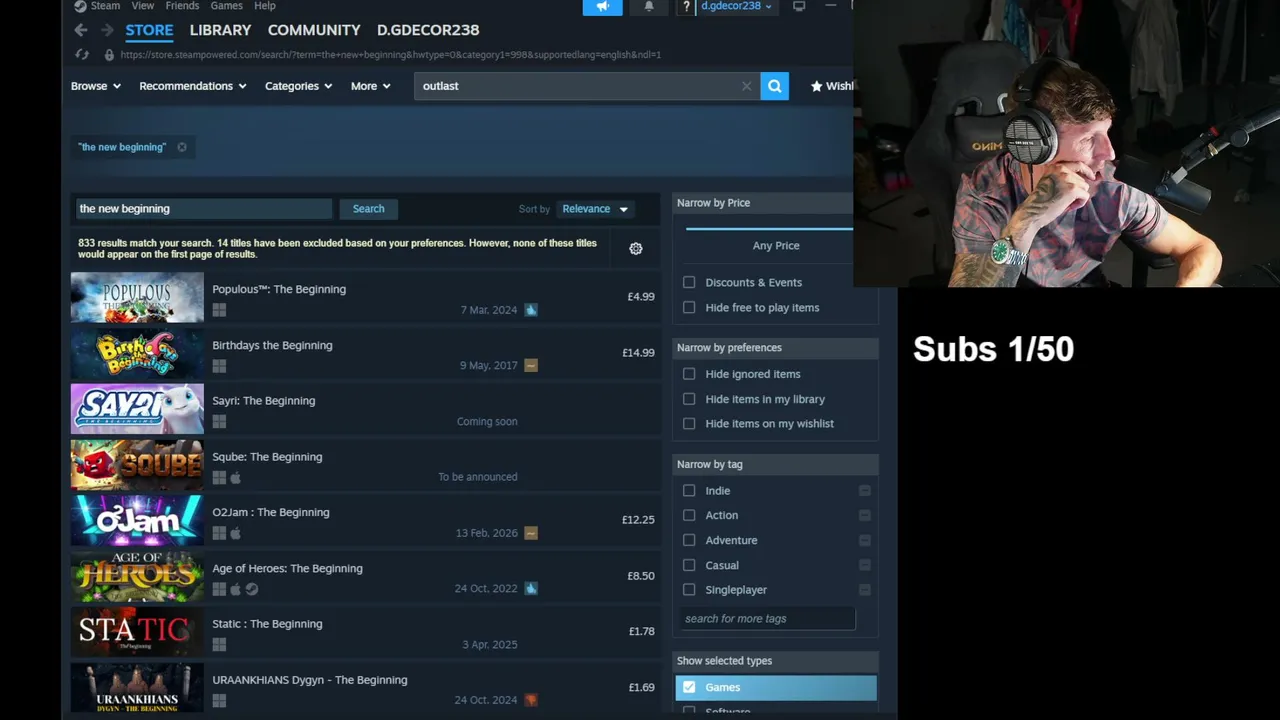The width and height of the screenshot is (1280, 720).
Task: Exclude the Singleplayer tag with its minus button
Action: point(865,590)
